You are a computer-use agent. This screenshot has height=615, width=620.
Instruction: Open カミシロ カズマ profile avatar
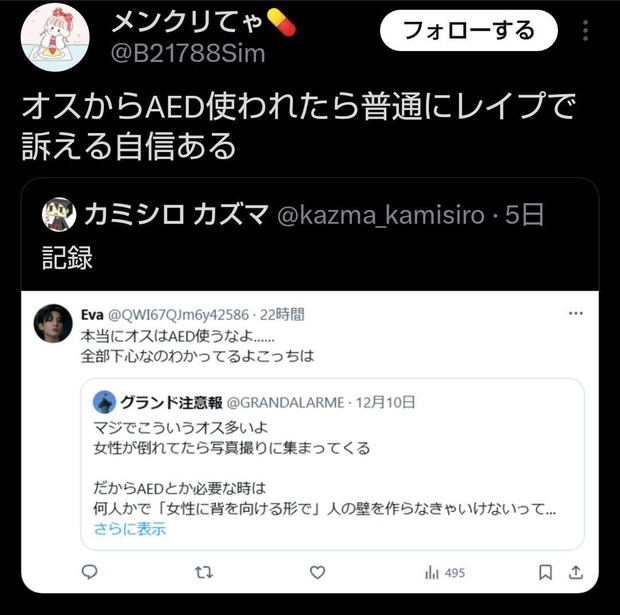click(59, 215)
